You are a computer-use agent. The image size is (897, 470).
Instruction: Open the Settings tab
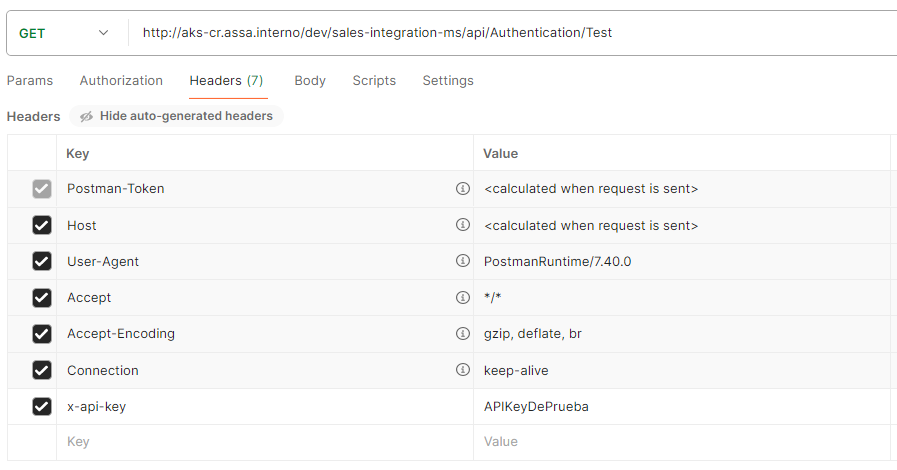tap(448, 81)
